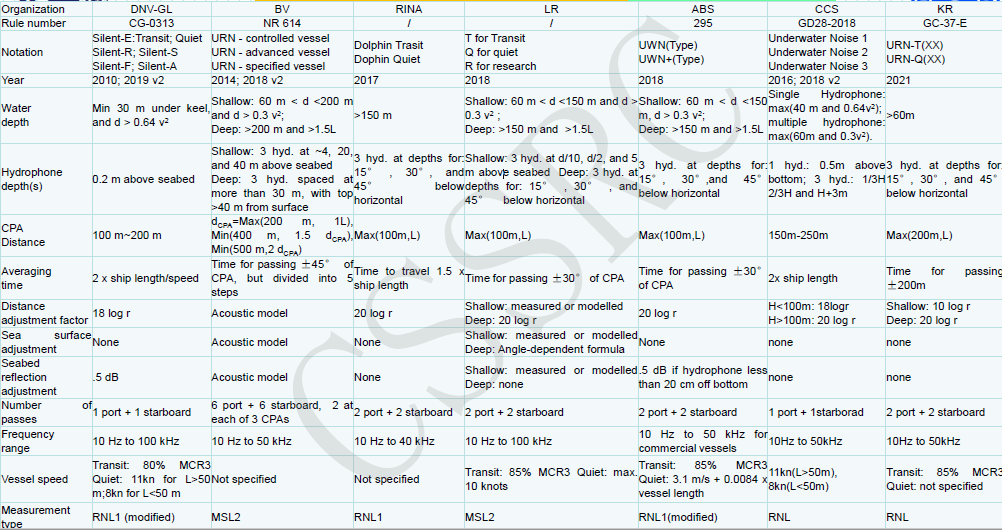Viewport: 1002px width, 530px height.
Task: Select the 6 port + 6 starboard cell
Action: point(282,412)
